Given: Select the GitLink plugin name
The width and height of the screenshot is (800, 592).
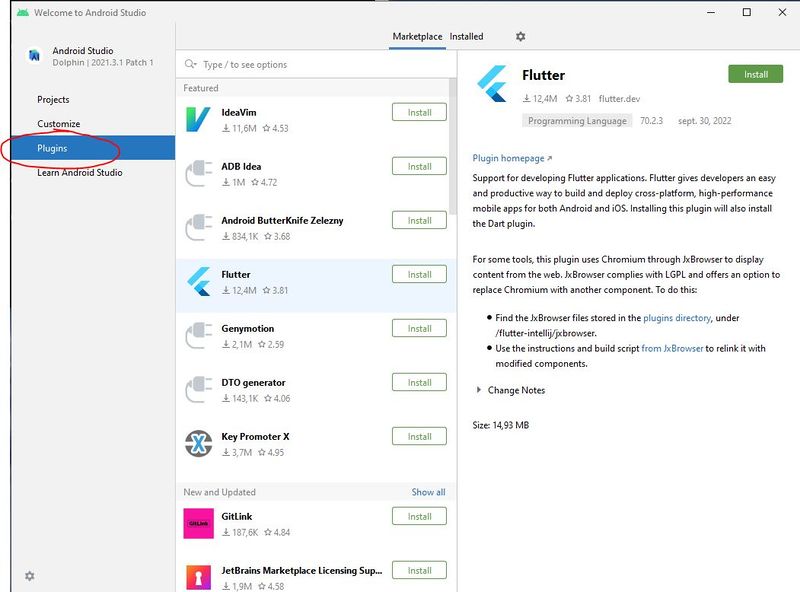Looking at the screenshot, I should click(x=237, y=516).
